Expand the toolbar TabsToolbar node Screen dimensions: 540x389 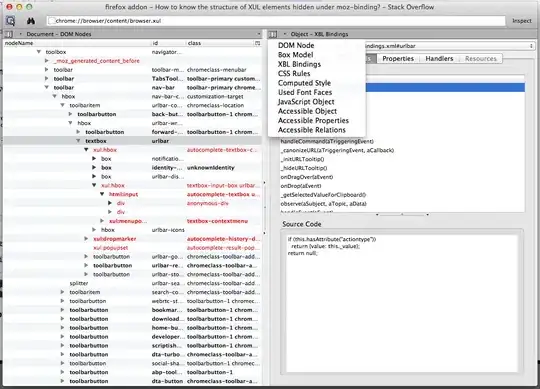pos(46,78)
